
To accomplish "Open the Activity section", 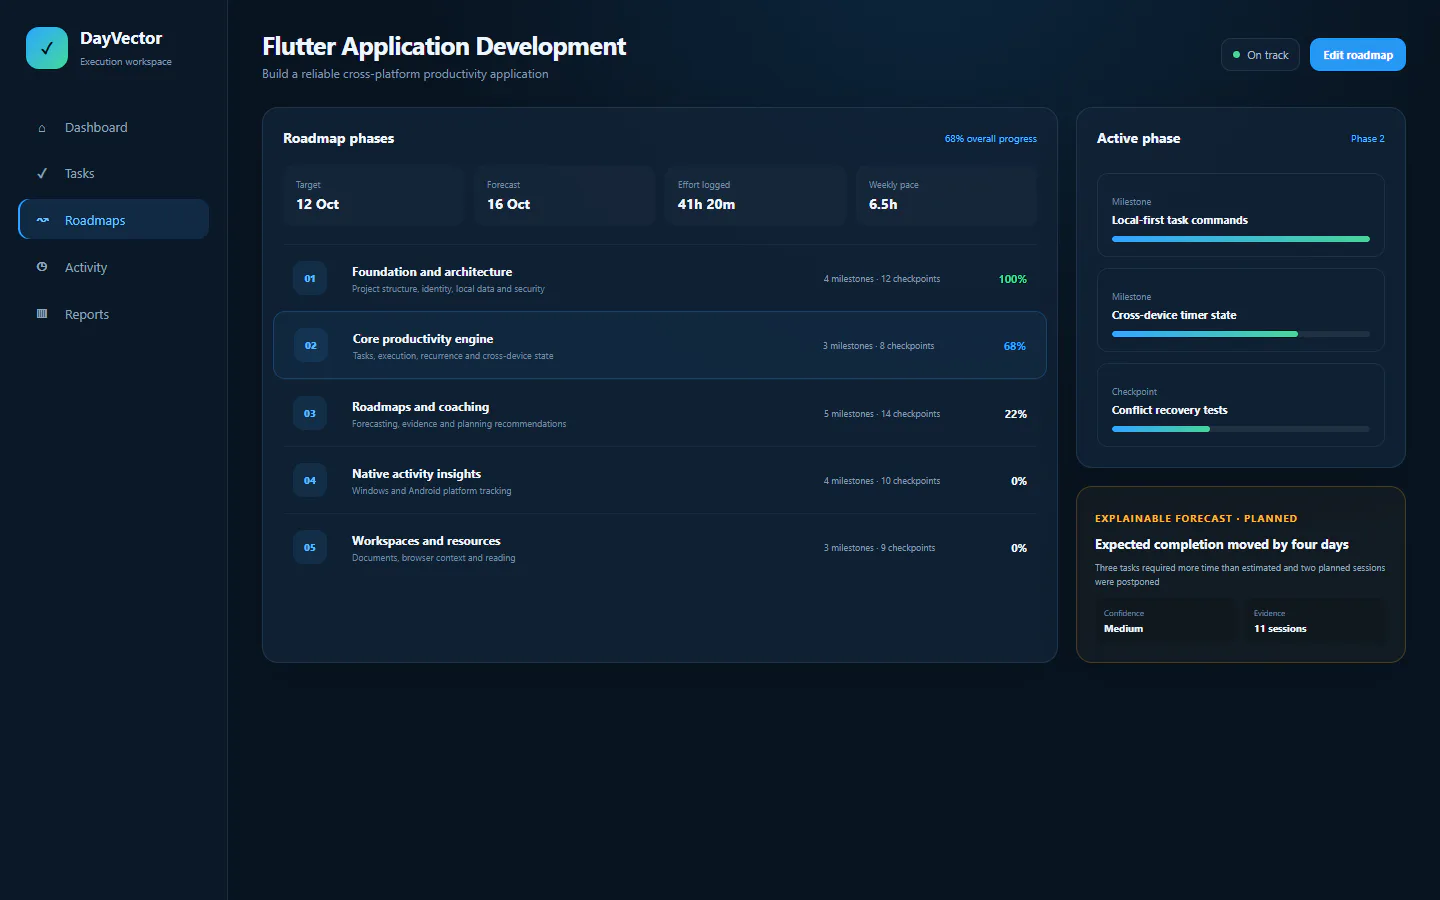I will (113, 267).
